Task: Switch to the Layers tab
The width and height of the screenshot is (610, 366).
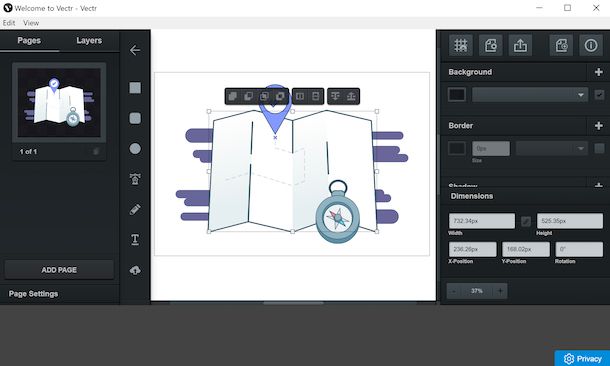Action: [x=89, y=40]
